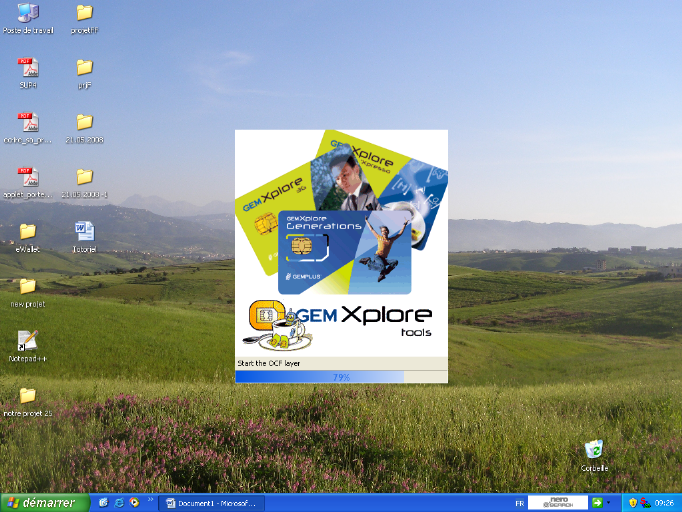Select the eWallet folder icon
The width and height of the screenshot is (682, 512).
tap(28, 232)
